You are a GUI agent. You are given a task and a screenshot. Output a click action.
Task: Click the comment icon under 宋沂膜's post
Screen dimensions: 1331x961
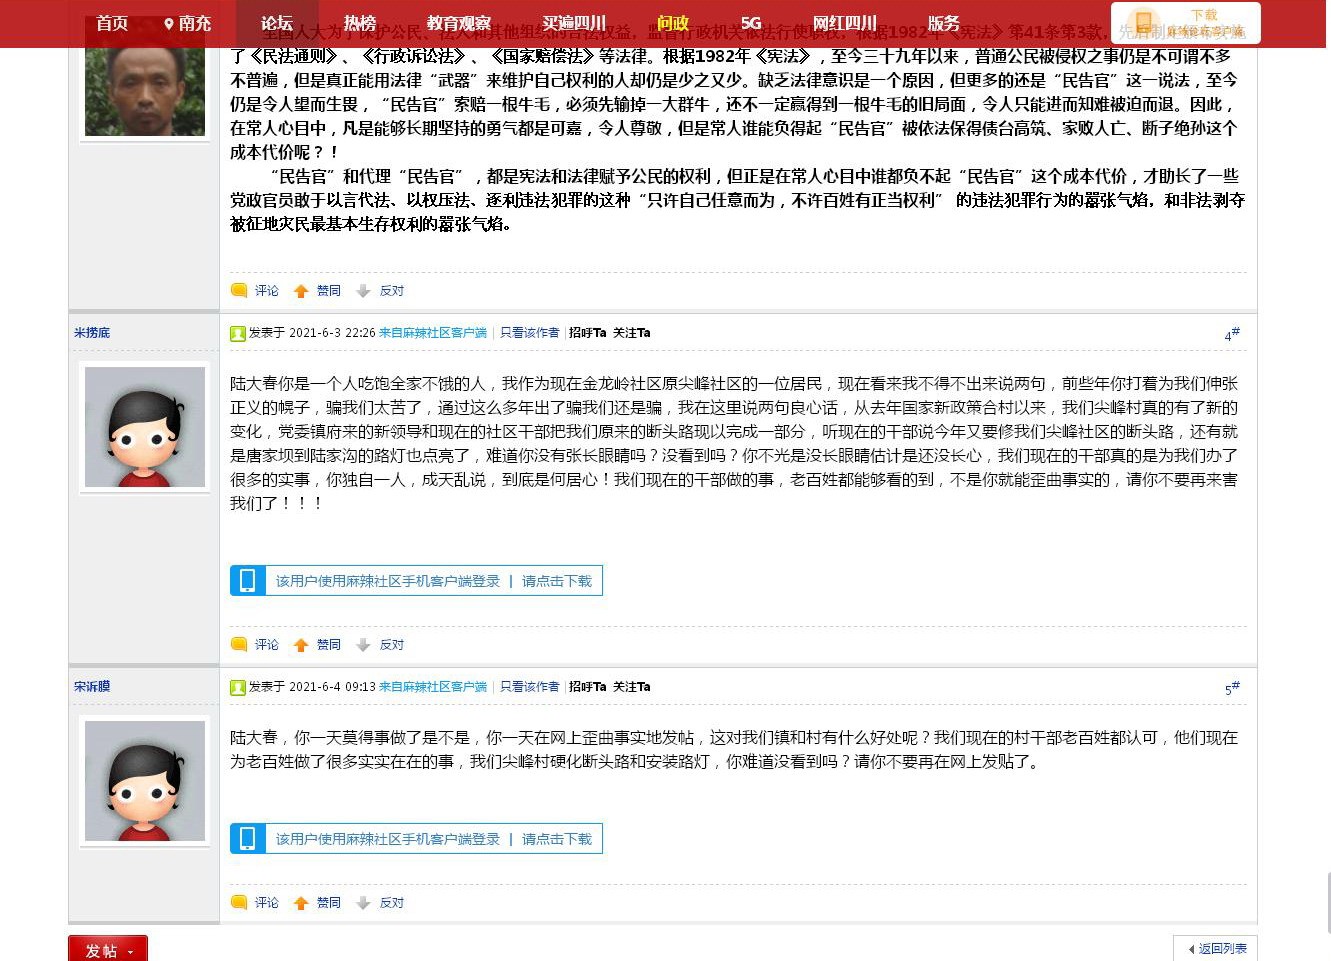pos(239,903)
